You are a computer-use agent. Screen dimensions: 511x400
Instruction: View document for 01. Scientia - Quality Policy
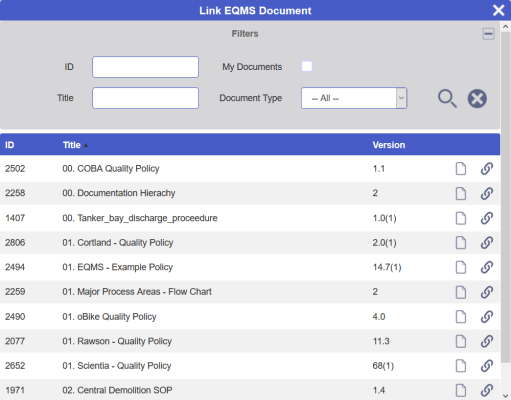click(461, 366)
